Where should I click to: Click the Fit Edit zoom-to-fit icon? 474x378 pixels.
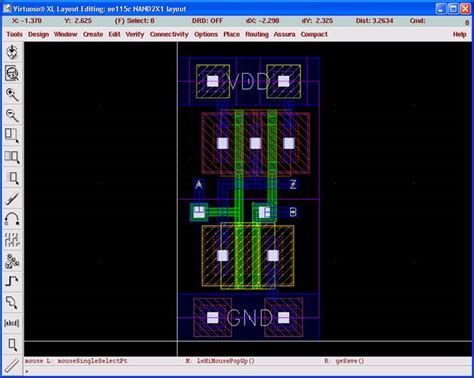coord(12,73)
